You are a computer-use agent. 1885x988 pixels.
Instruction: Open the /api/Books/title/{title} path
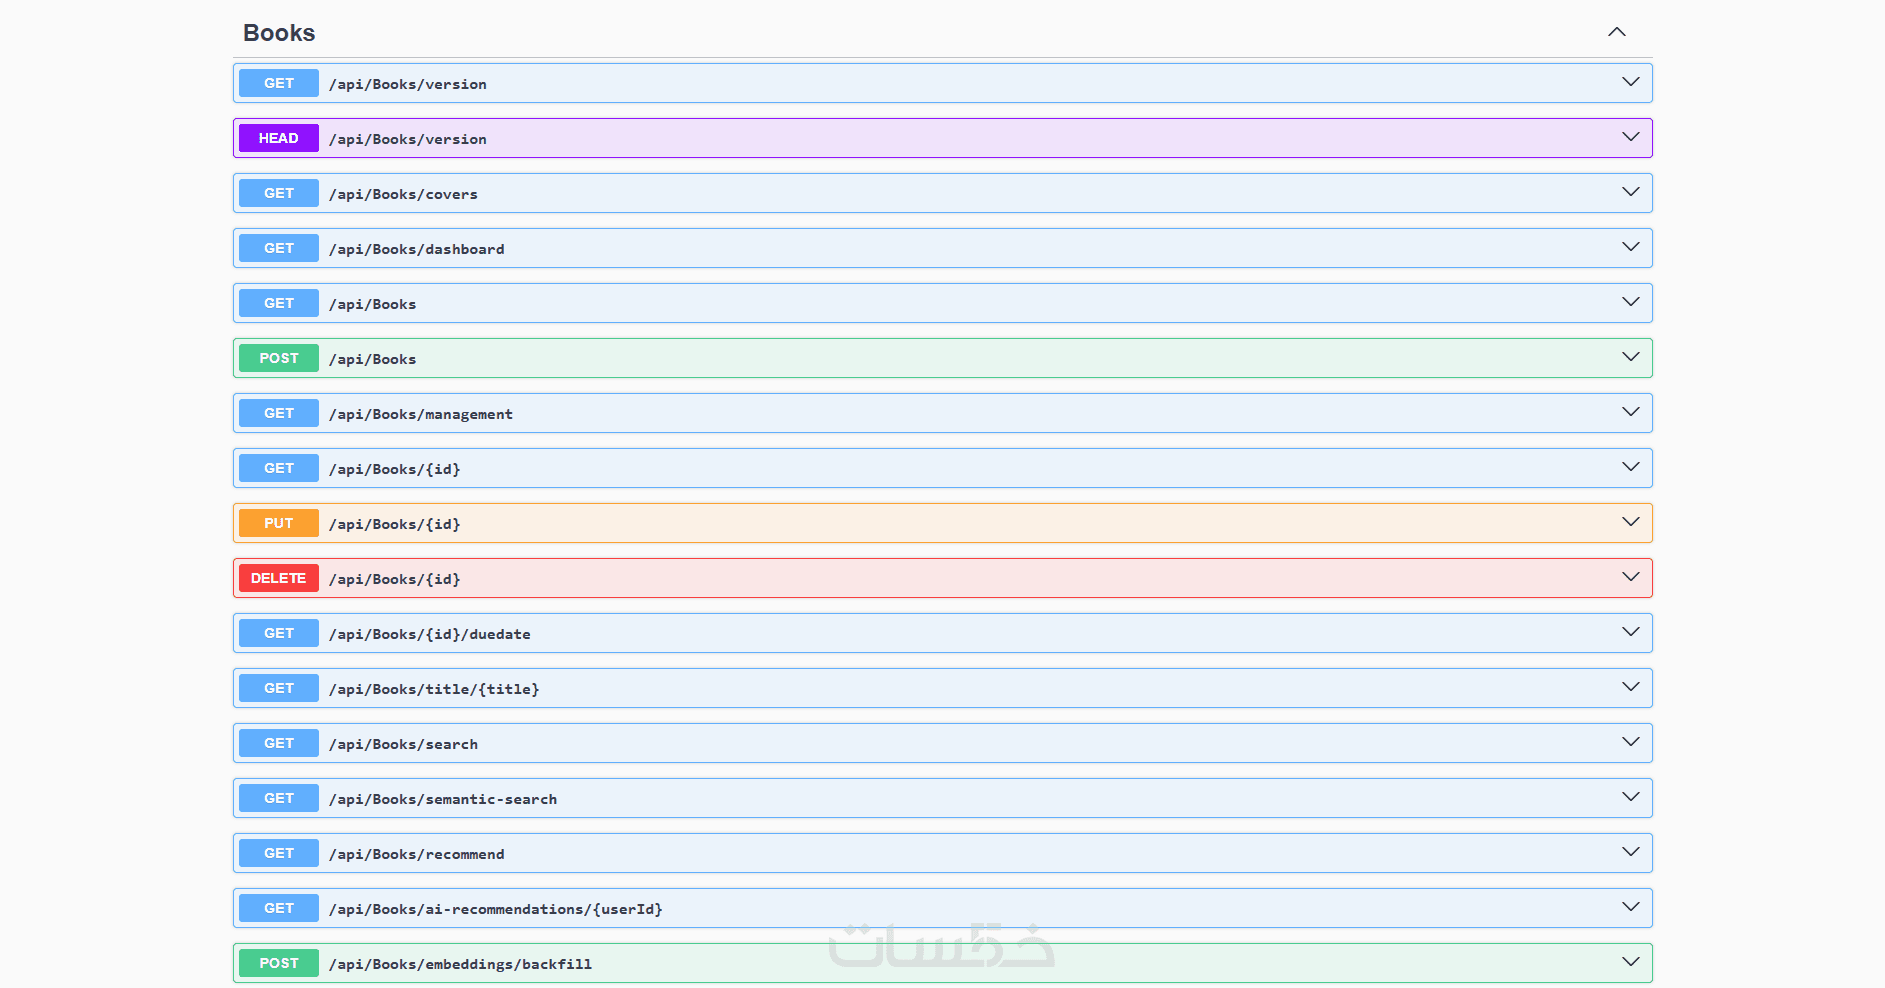[434, 689]
